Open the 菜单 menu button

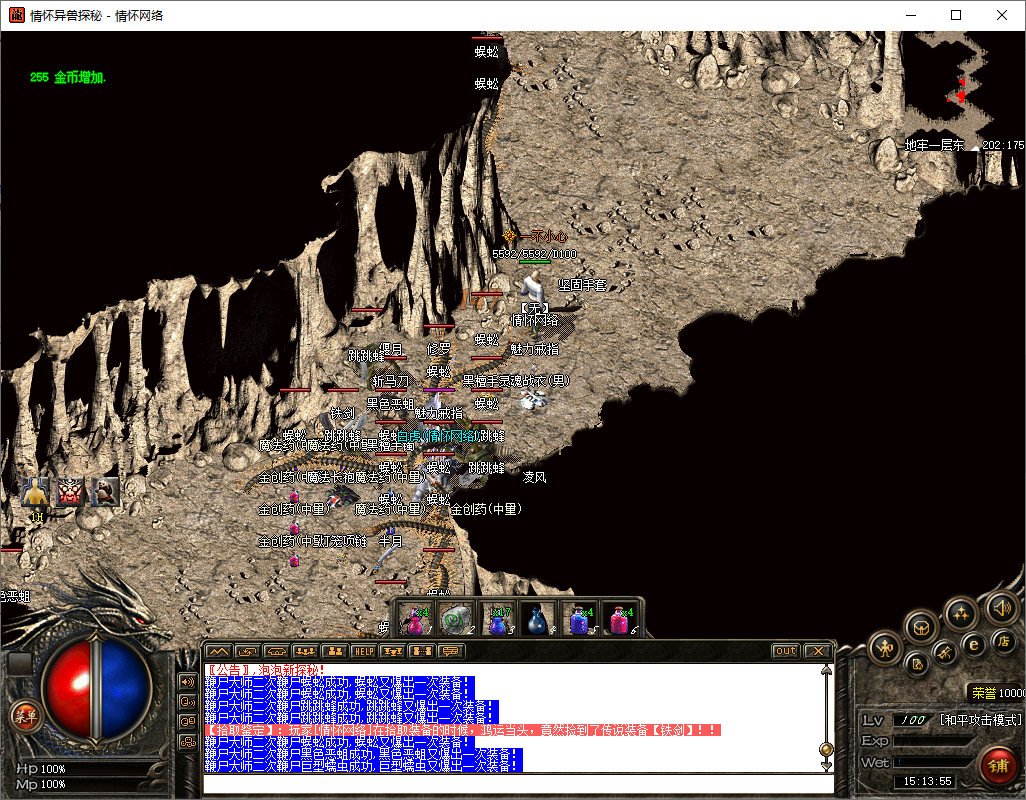click(26, 717)
